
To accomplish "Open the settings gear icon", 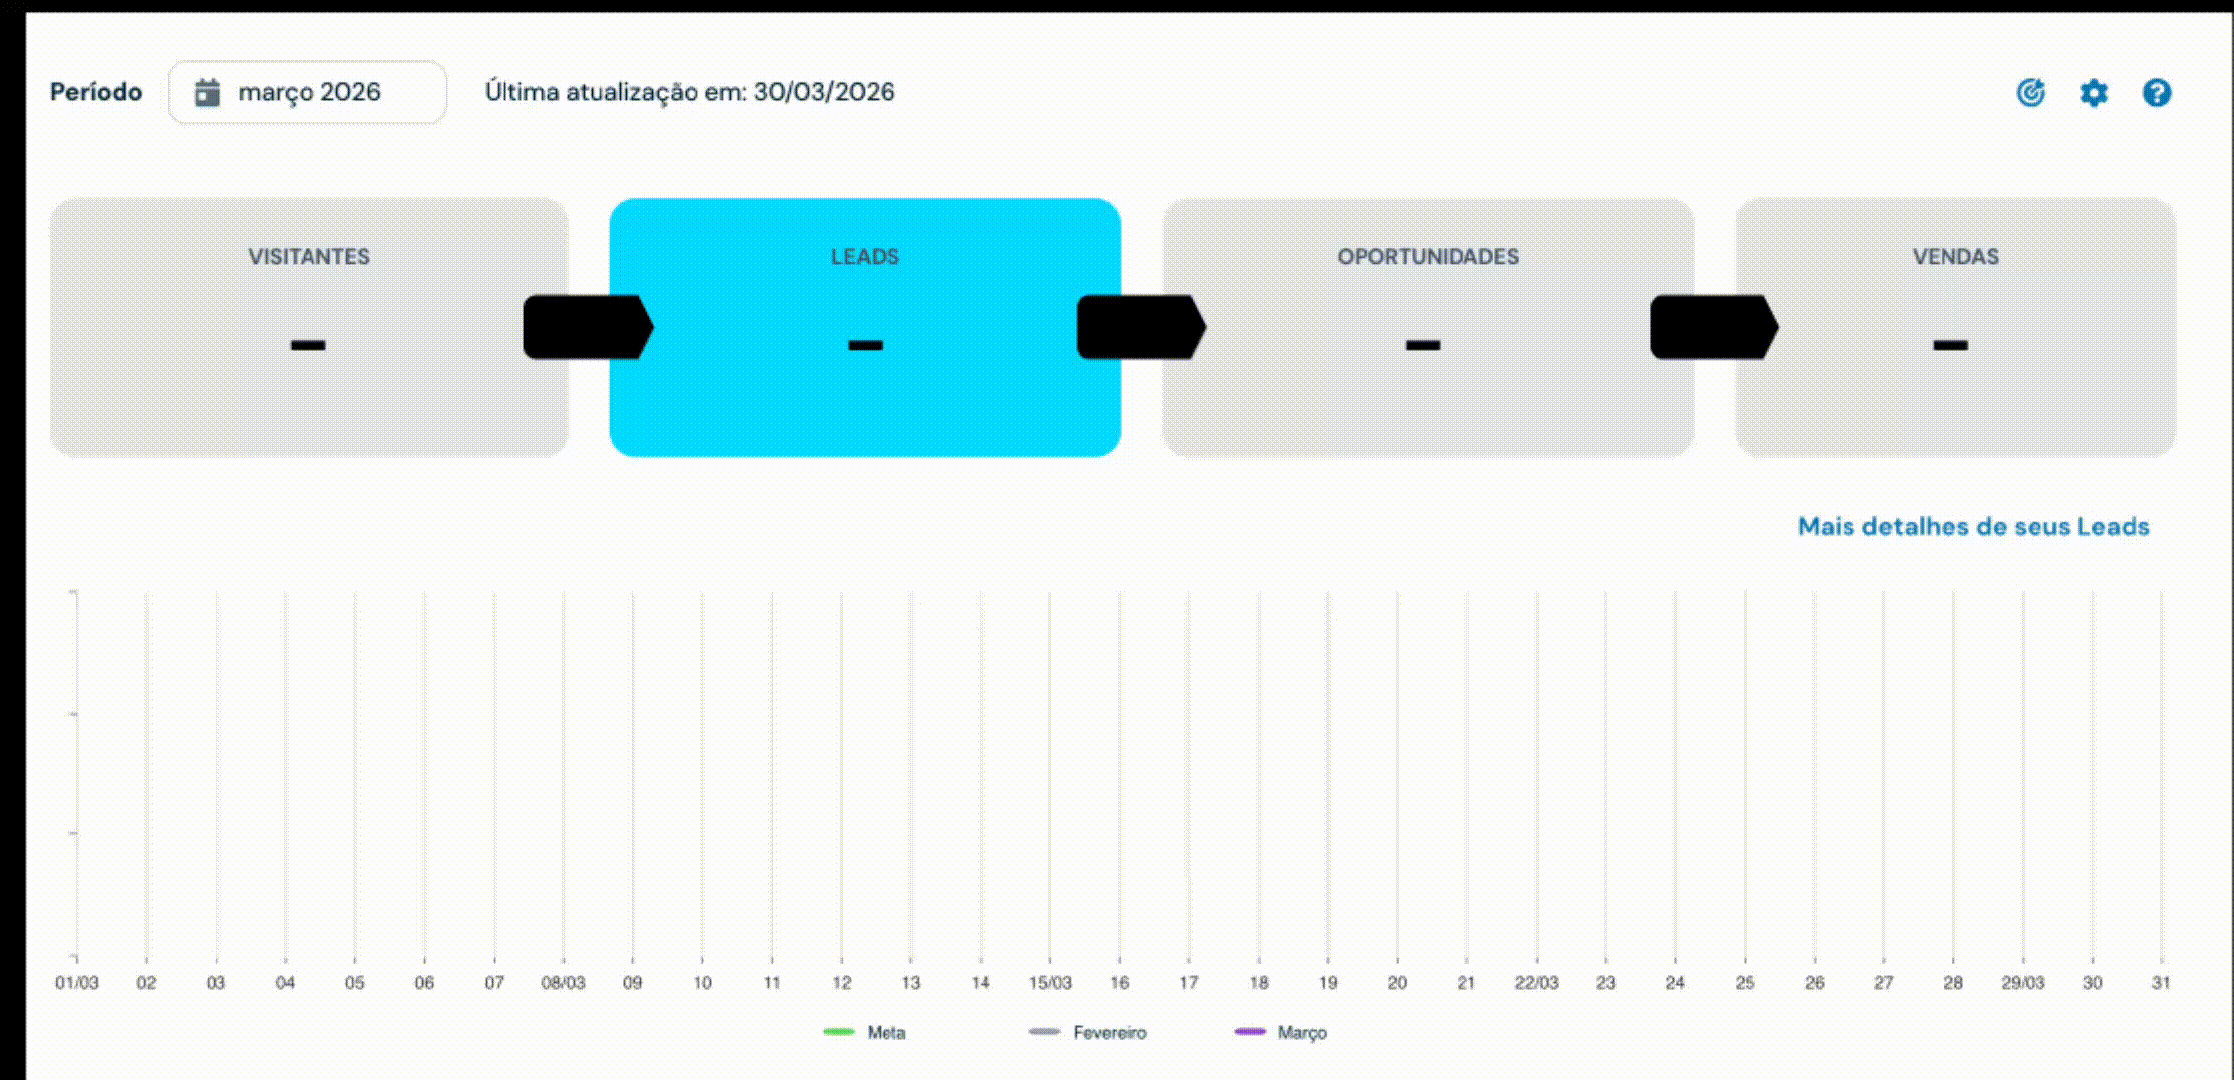I will [2094, 92].
